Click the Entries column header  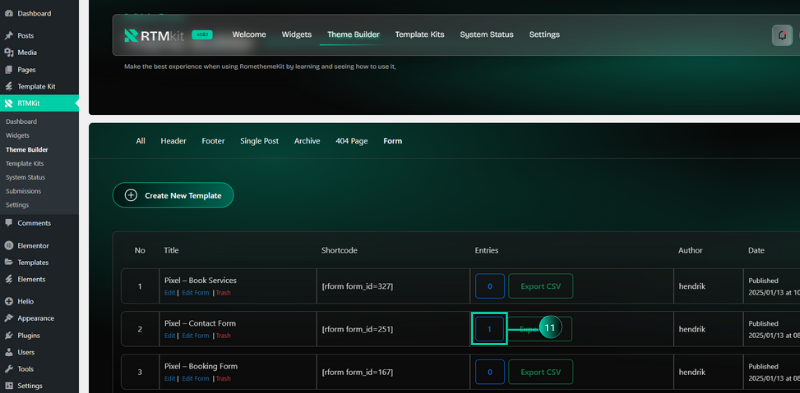487,251
